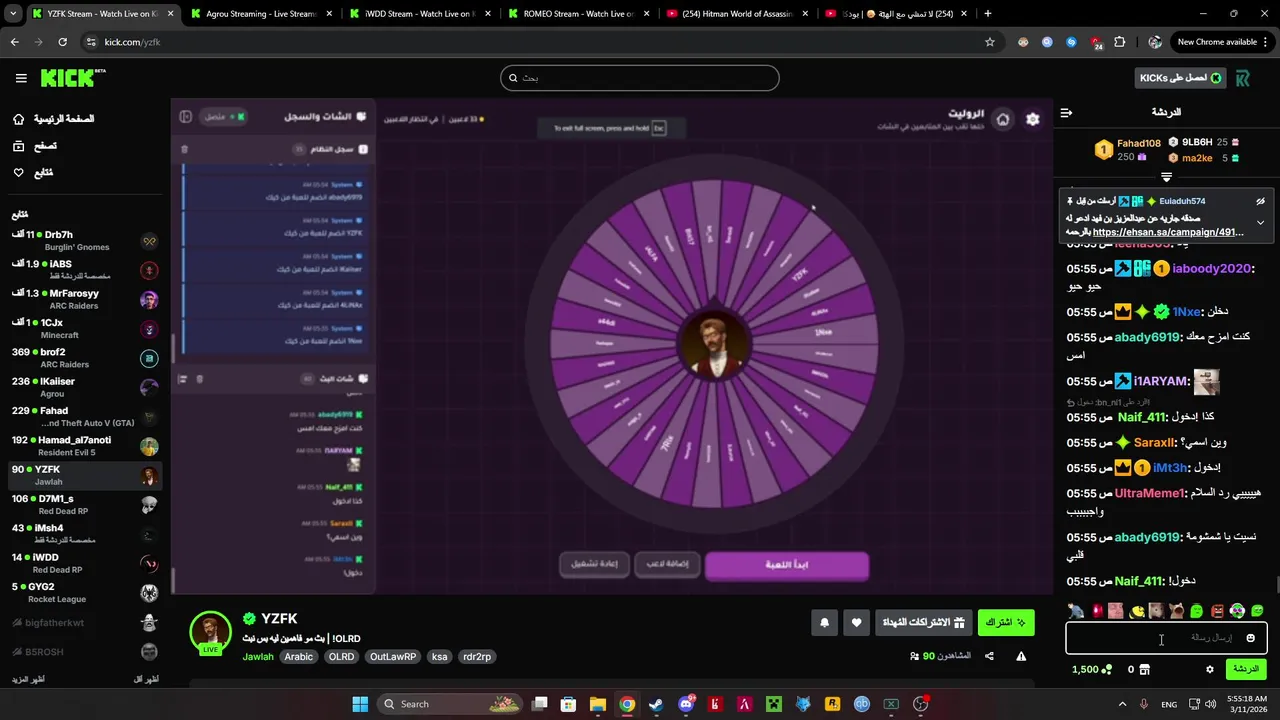The width and height of the screenshot is (1280, 720).
Task: Open File Explorer from the taskbar
Action: pyautogui.click(x=597, y=704)
